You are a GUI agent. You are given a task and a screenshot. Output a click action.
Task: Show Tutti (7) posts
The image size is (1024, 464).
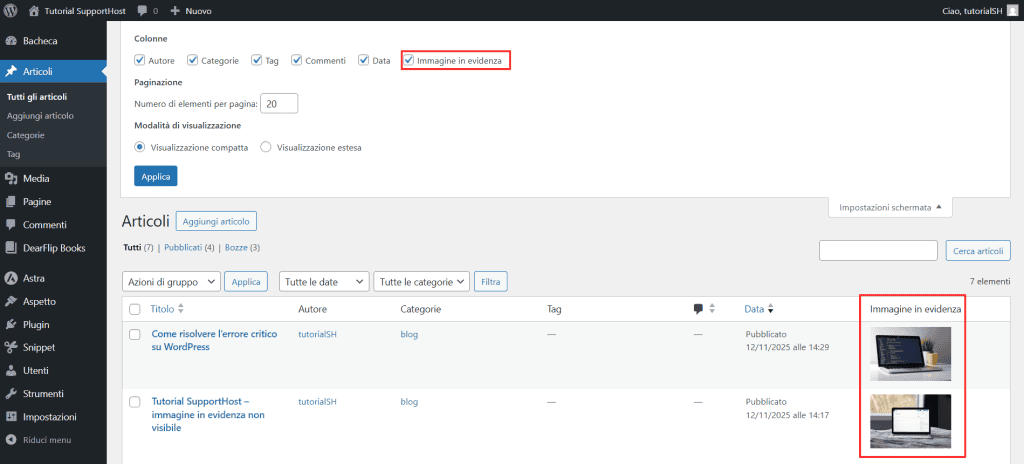[x=138, y=248]
